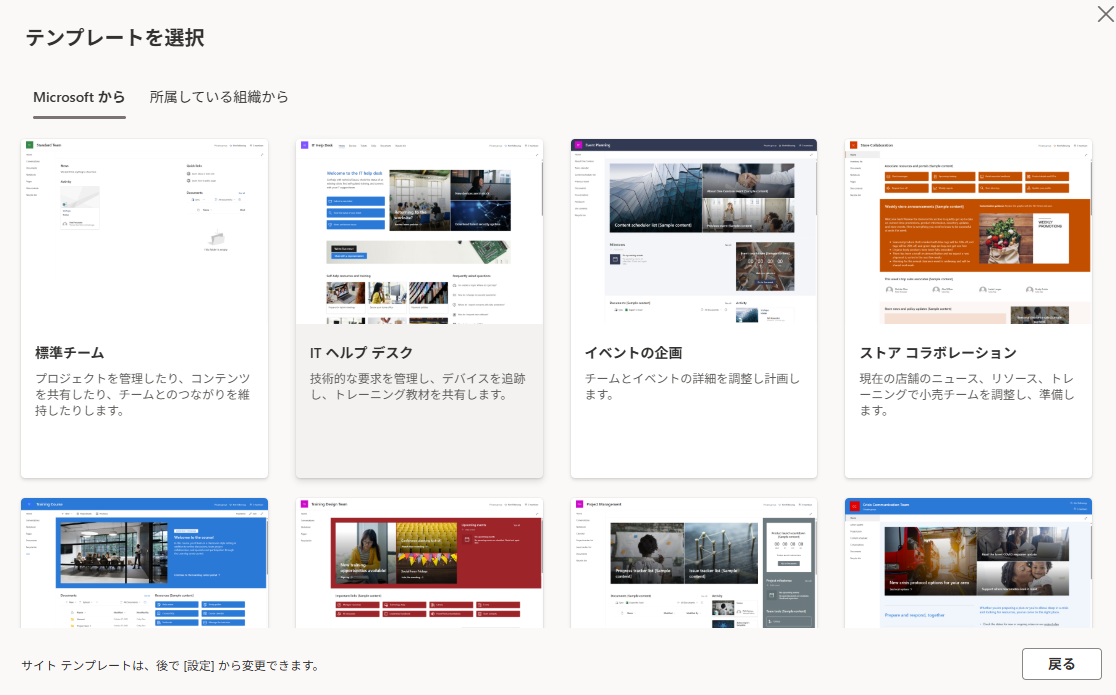Image resolution: width=1116 pixels, height=695 pixels.
Task: Click the 標準チーム description starting プロジェクトを管理
Action: click(143, 394)
